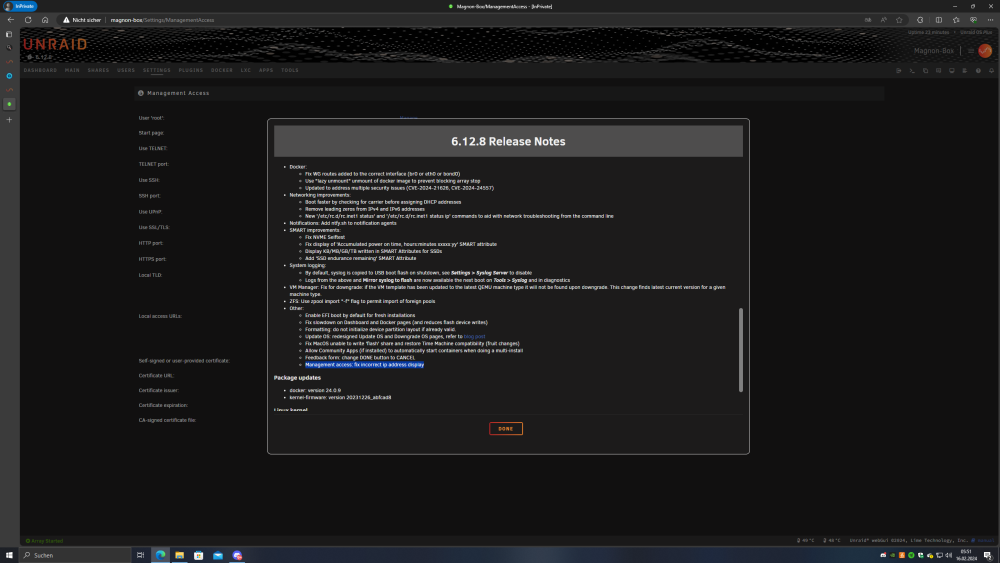Click the read aloud icon in address bar
Viewport: 1000px width, 563px height.
(884, 20)
